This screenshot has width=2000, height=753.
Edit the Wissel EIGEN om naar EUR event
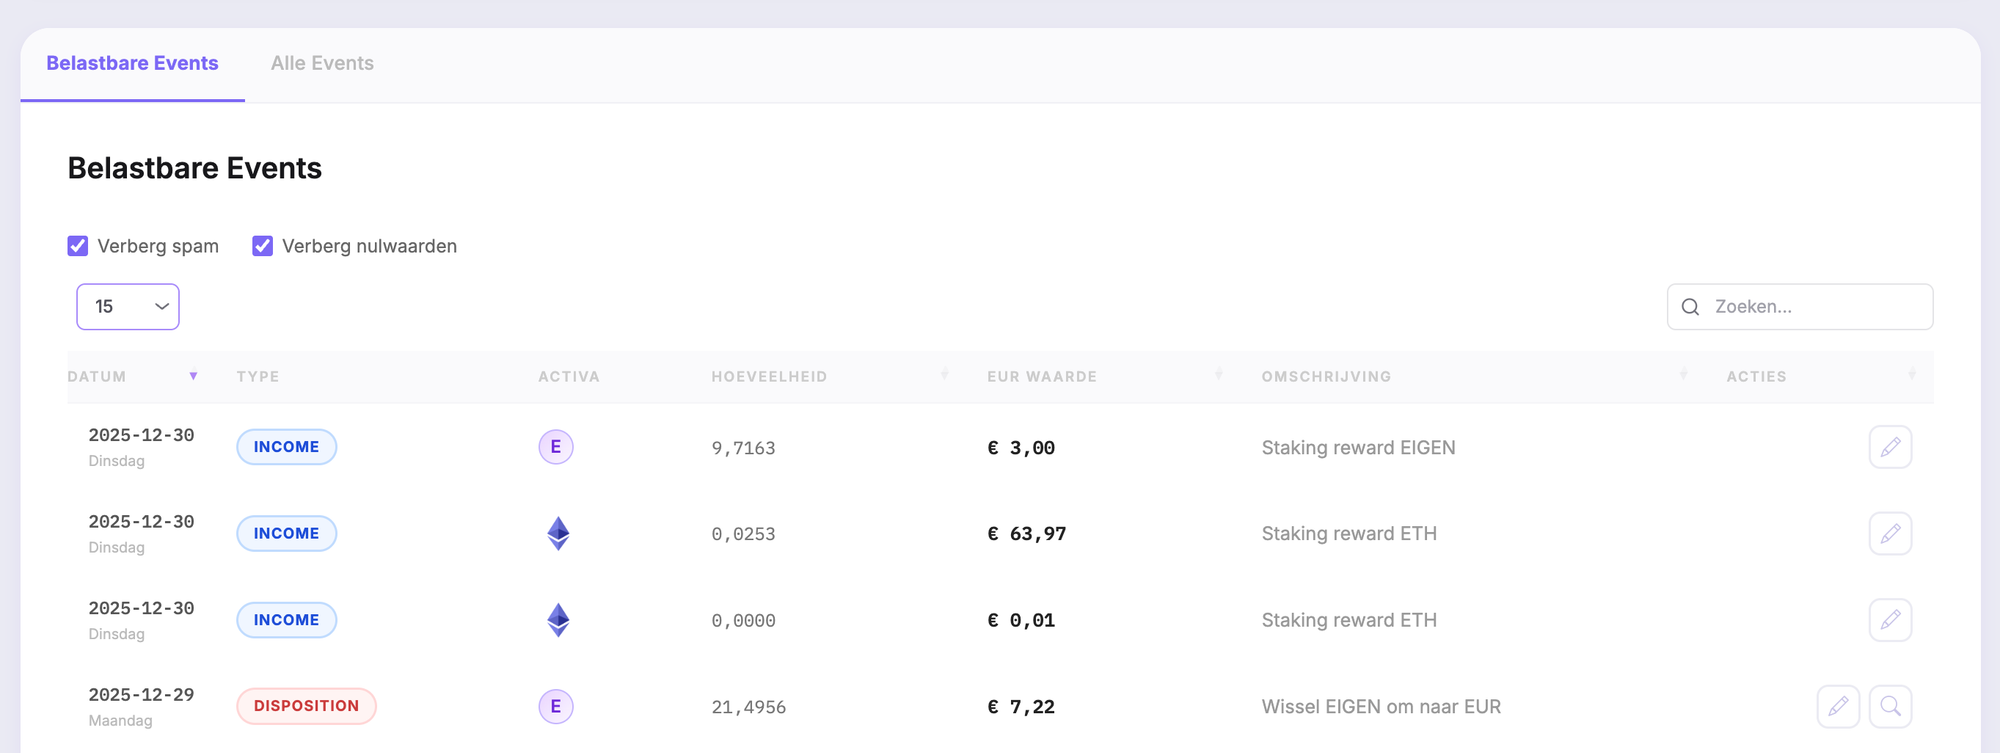[1837, 706]
